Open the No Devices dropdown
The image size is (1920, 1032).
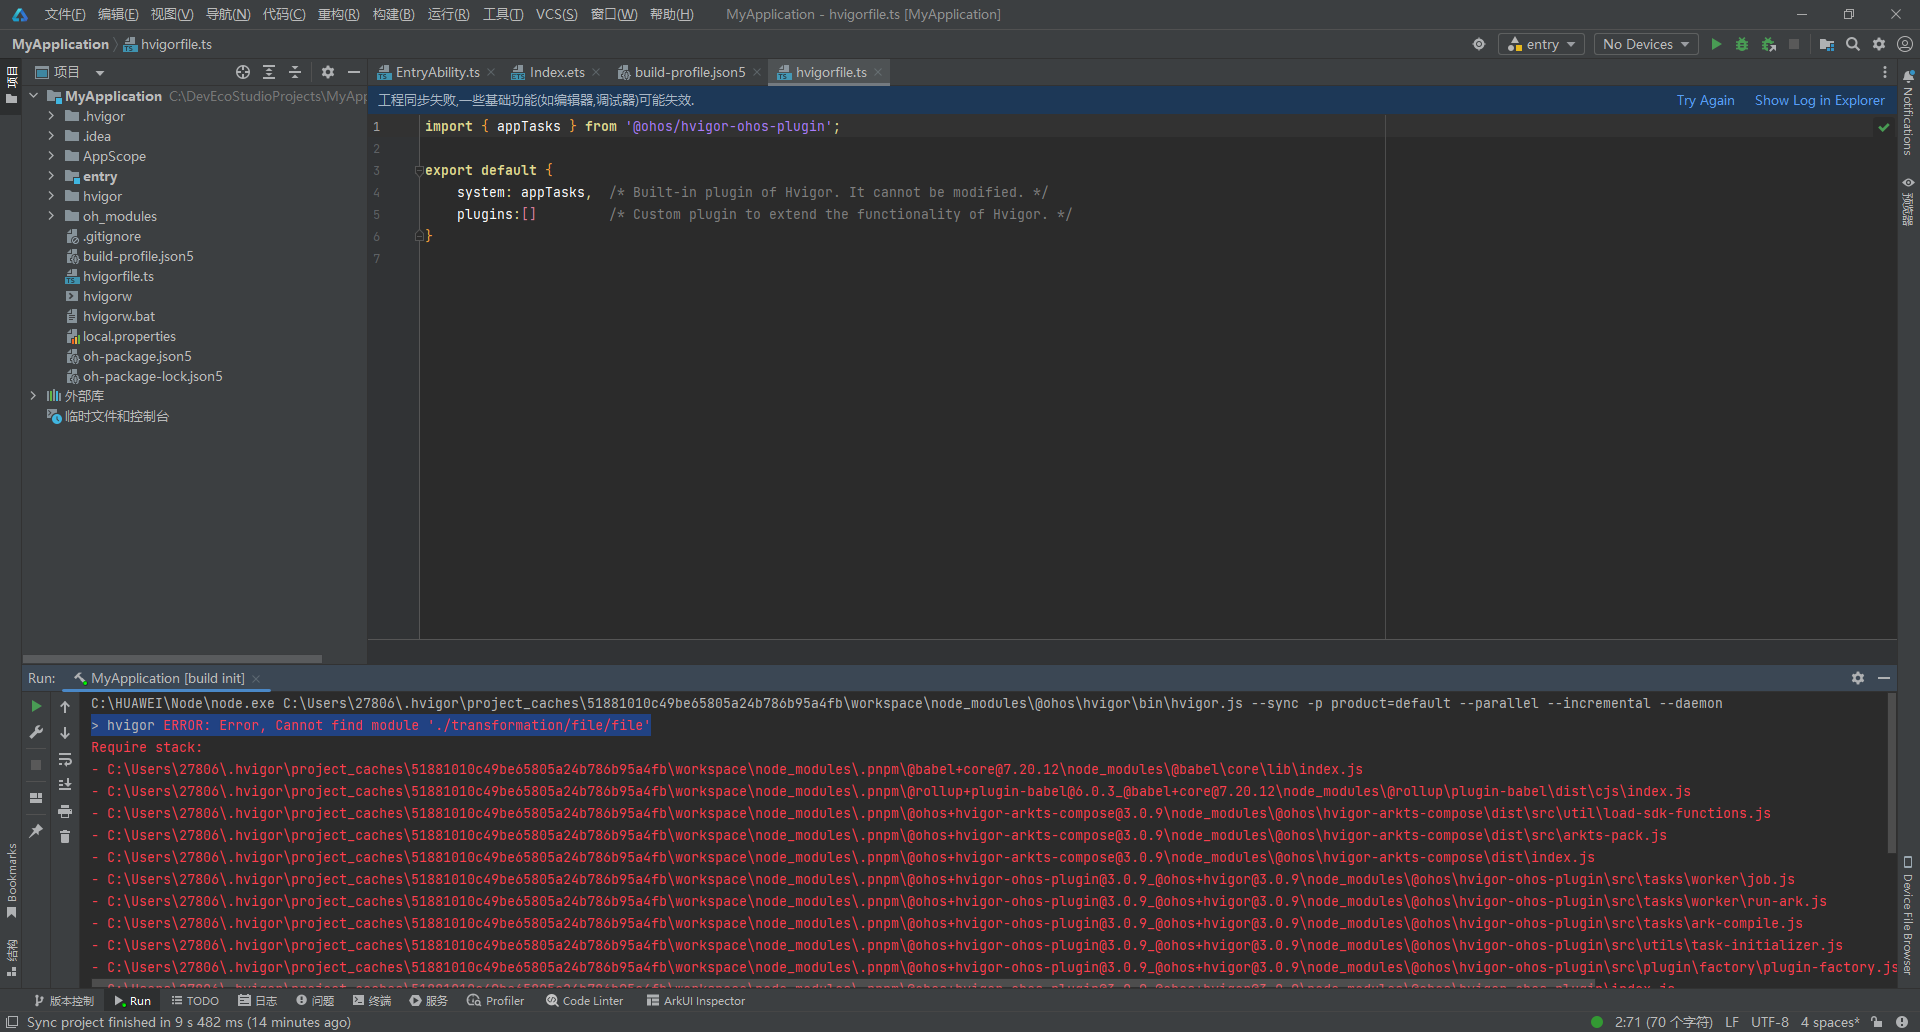1645,44
